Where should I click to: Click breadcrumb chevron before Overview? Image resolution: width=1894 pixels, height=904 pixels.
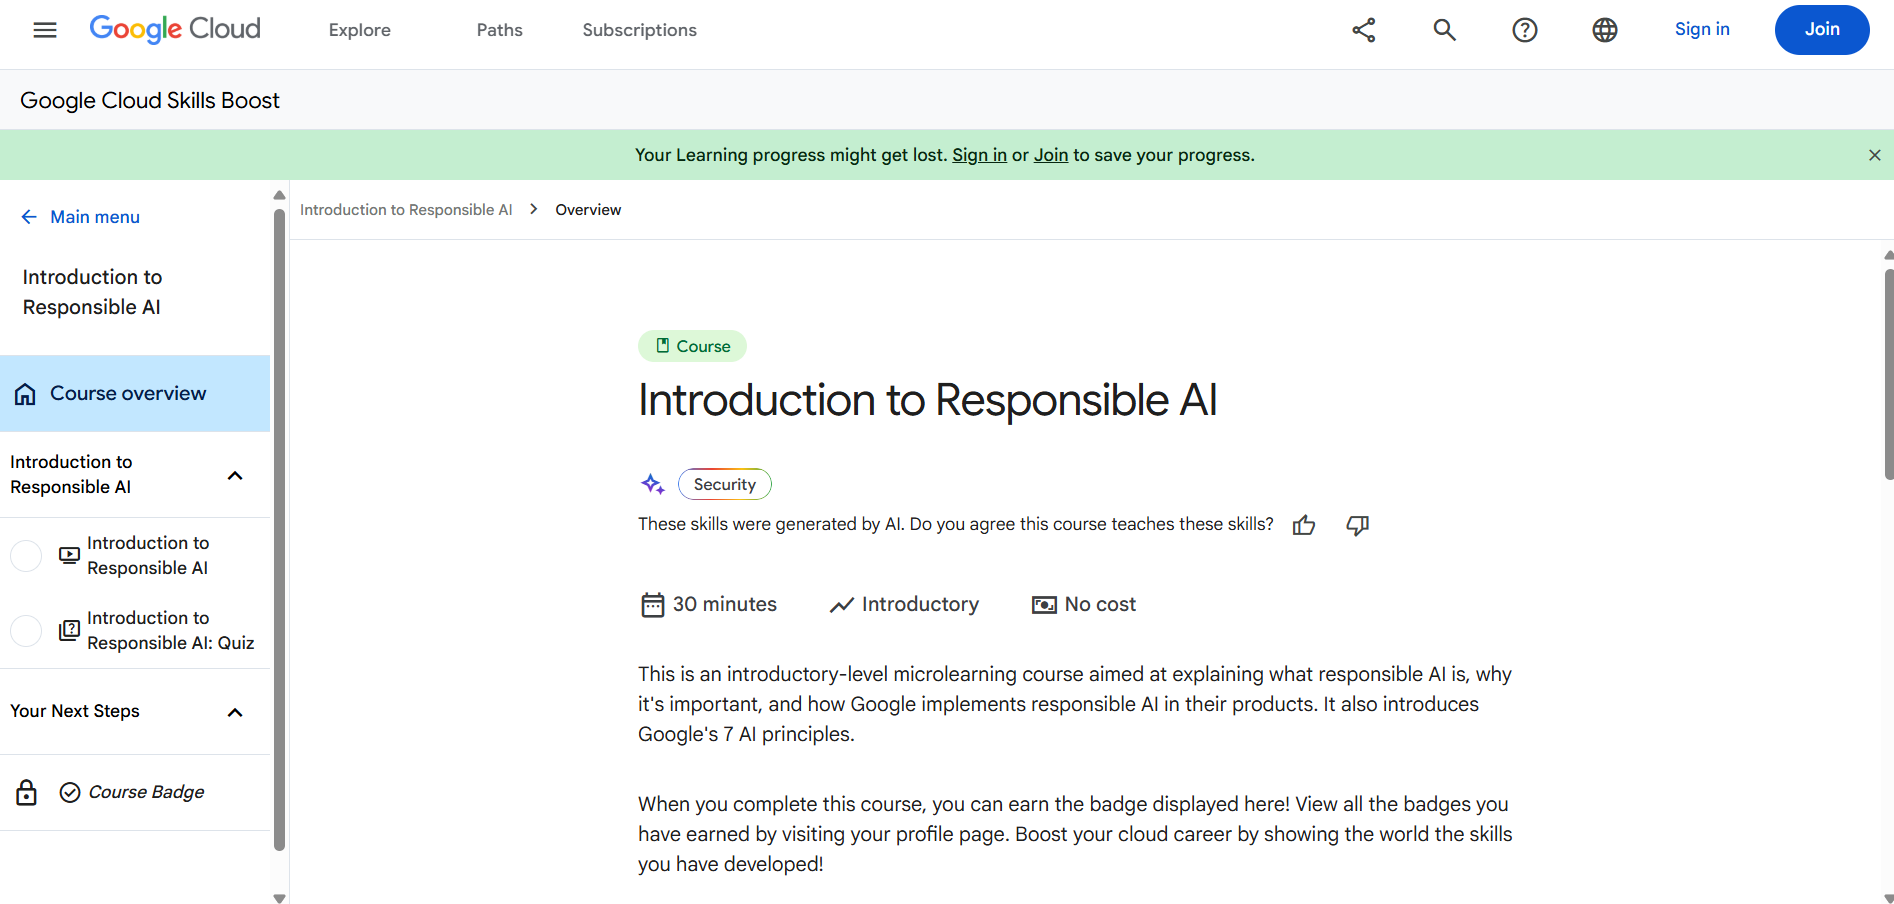[x=534, y=209]
